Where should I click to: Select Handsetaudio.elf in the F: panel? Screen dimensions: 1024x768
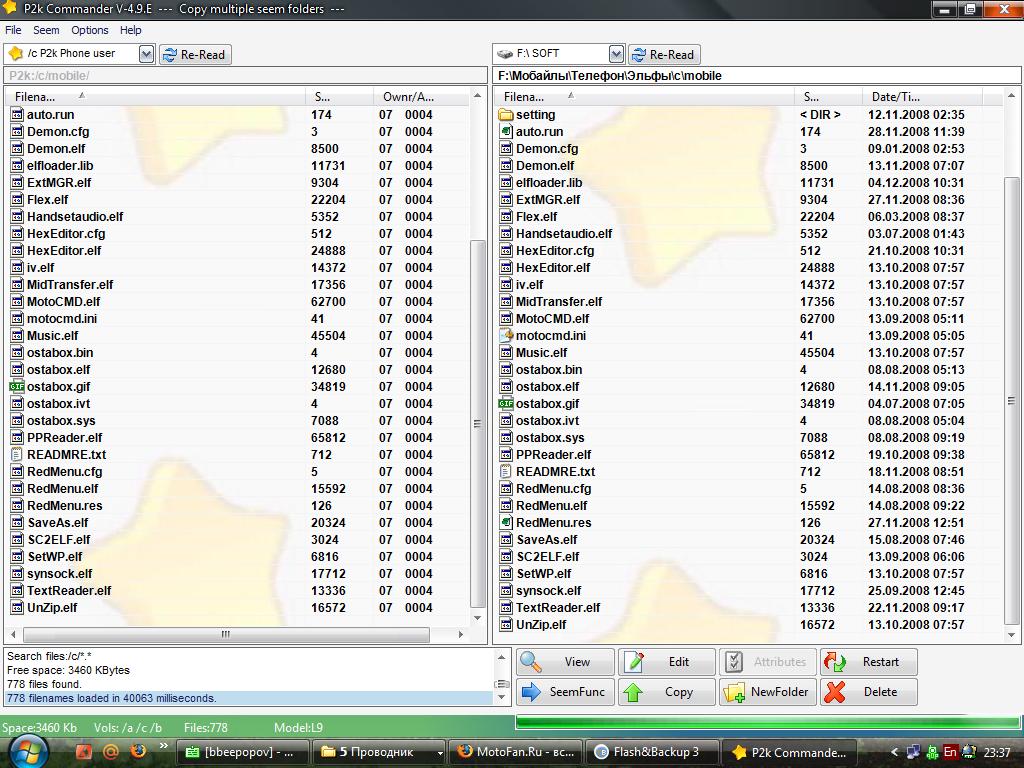click(x=564, y=234)
